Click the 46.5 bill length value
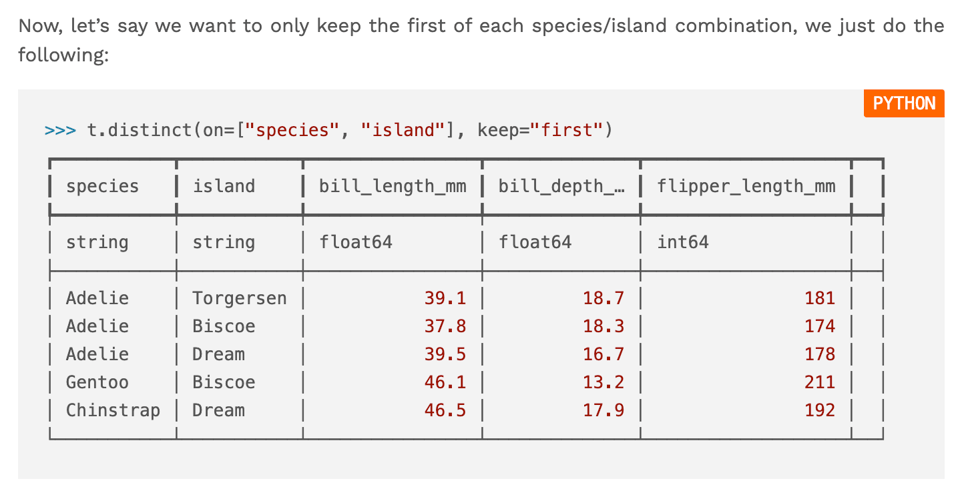 pos(444,410)
